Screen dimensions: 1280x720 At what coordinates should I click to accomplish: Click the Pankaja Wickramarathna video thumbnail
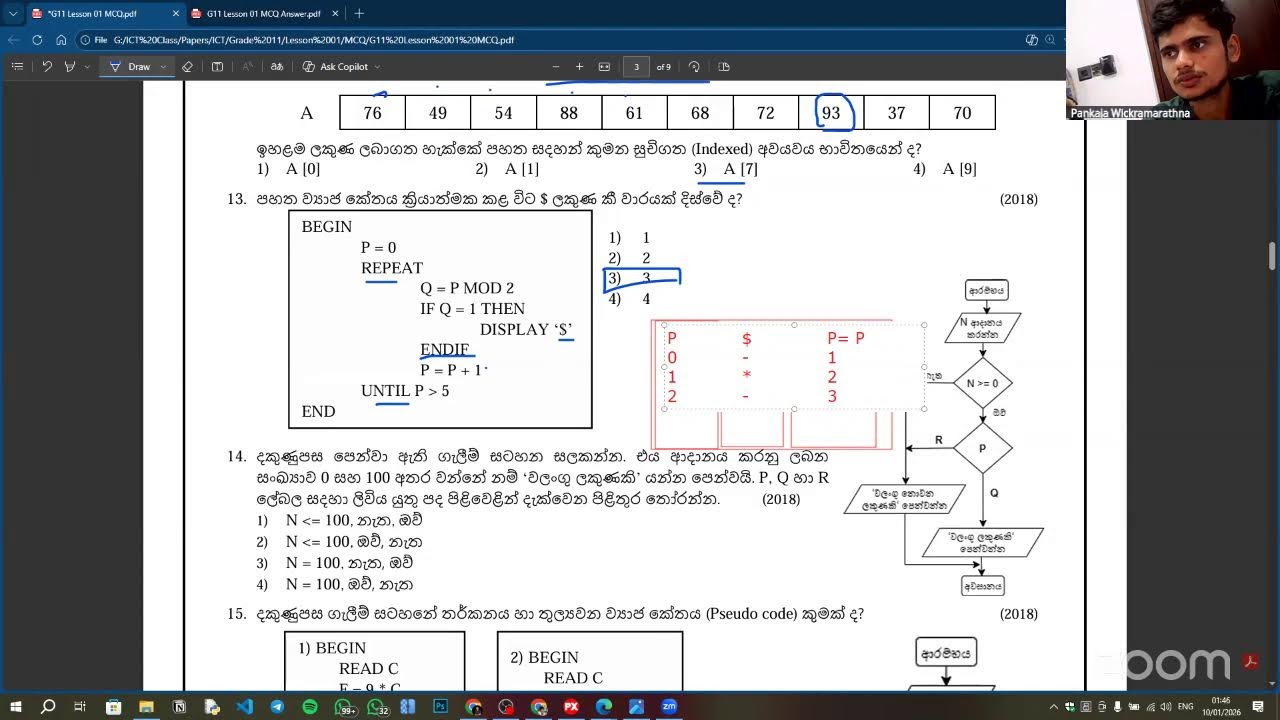pyautogui.click(x=1173, y=60)
